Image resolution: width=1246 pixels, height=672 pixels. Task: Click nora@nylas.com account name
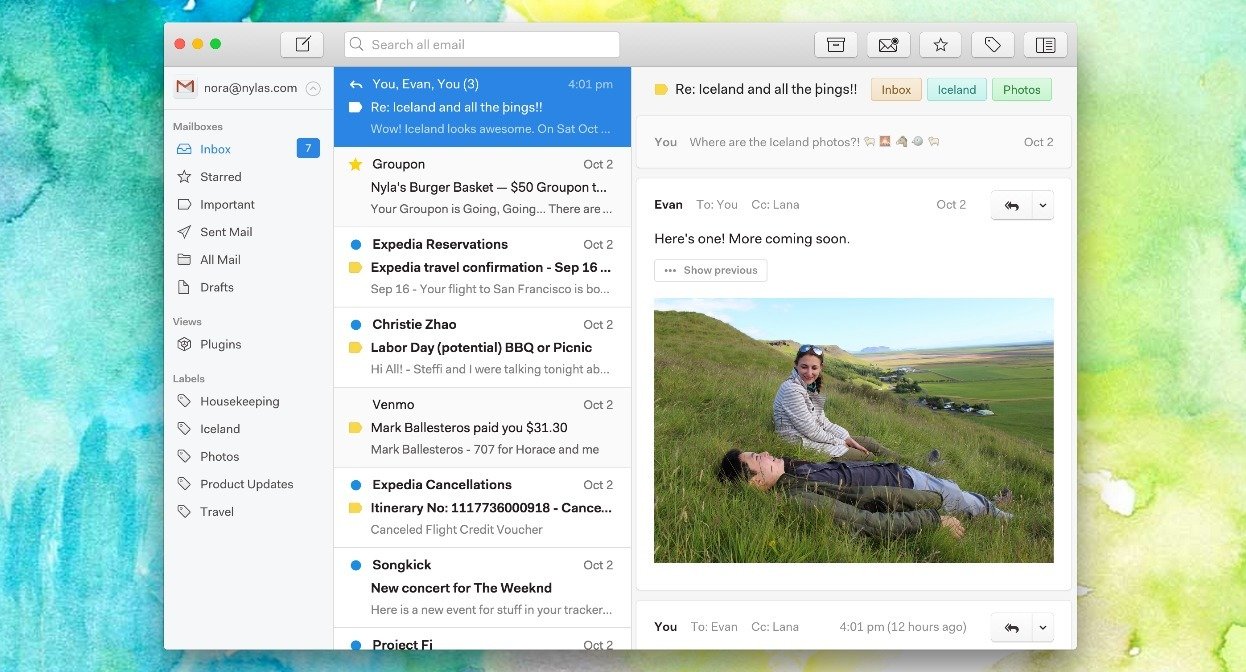pos(251,88)
